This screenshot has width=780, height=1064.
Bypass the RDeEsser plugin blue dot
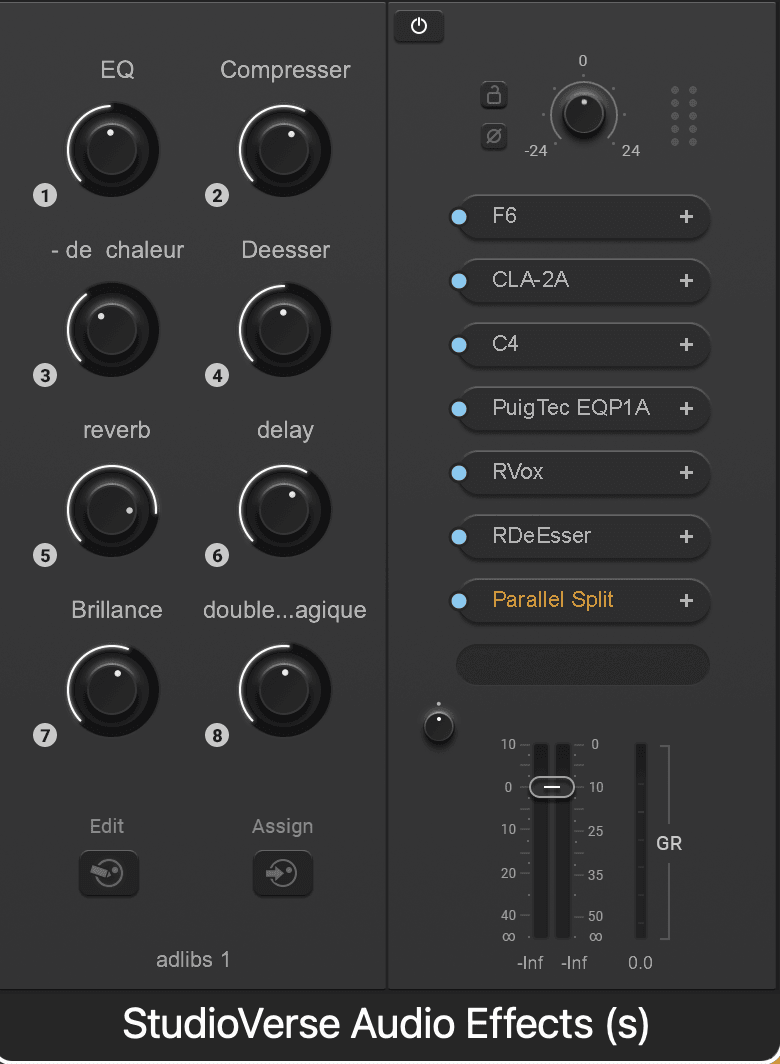point(459,537)
